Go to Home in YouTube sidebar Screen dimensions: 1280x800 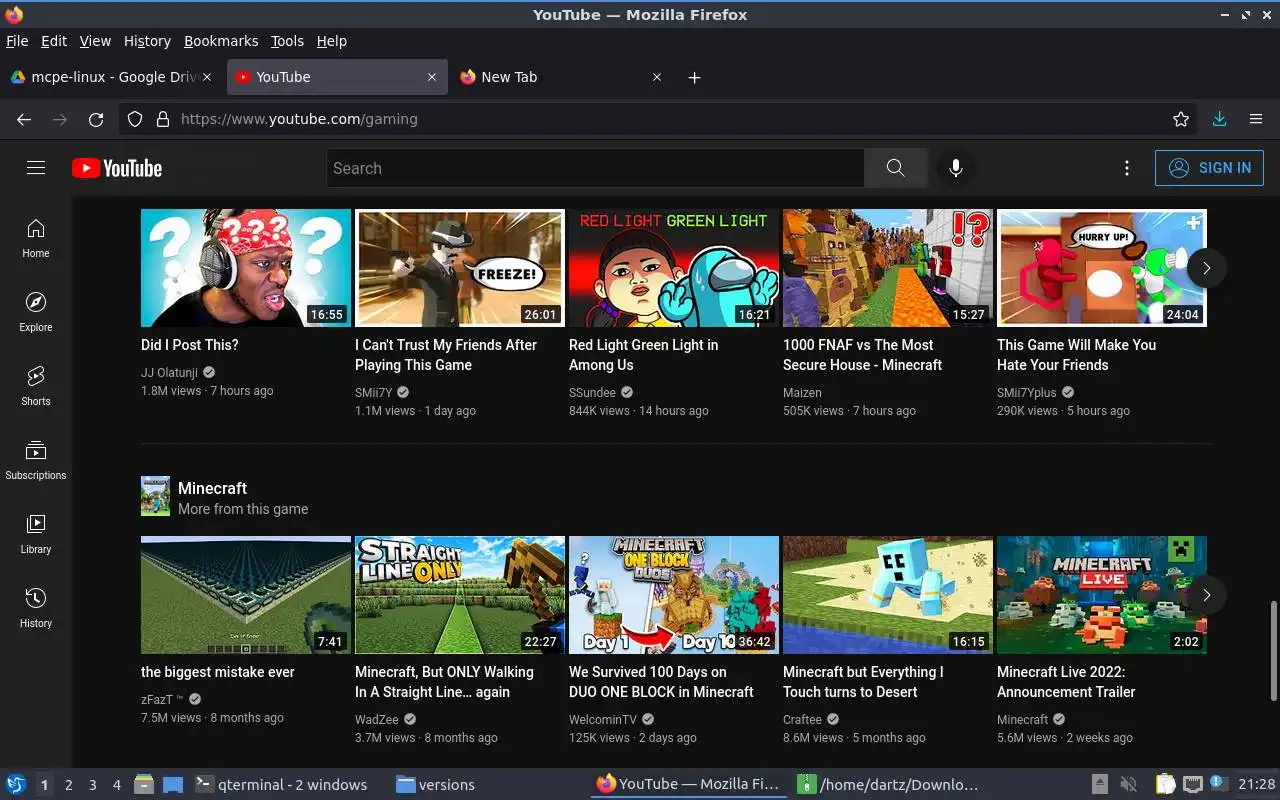[x=36, y=238]
